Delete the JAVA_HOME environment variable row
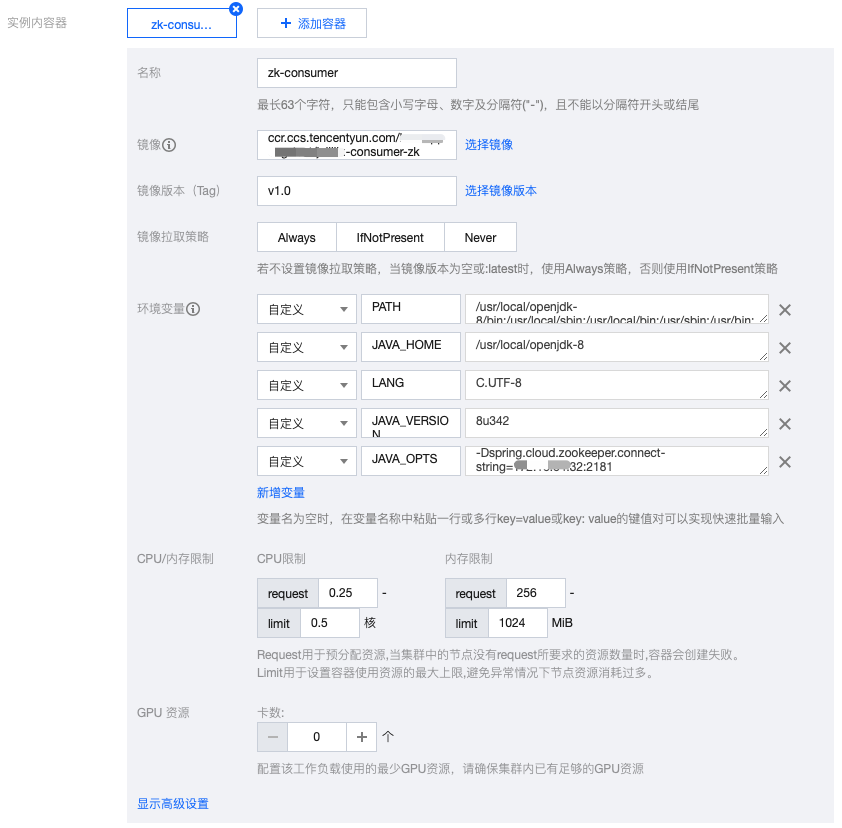The image size is (842, 828). tap(785, 348)
